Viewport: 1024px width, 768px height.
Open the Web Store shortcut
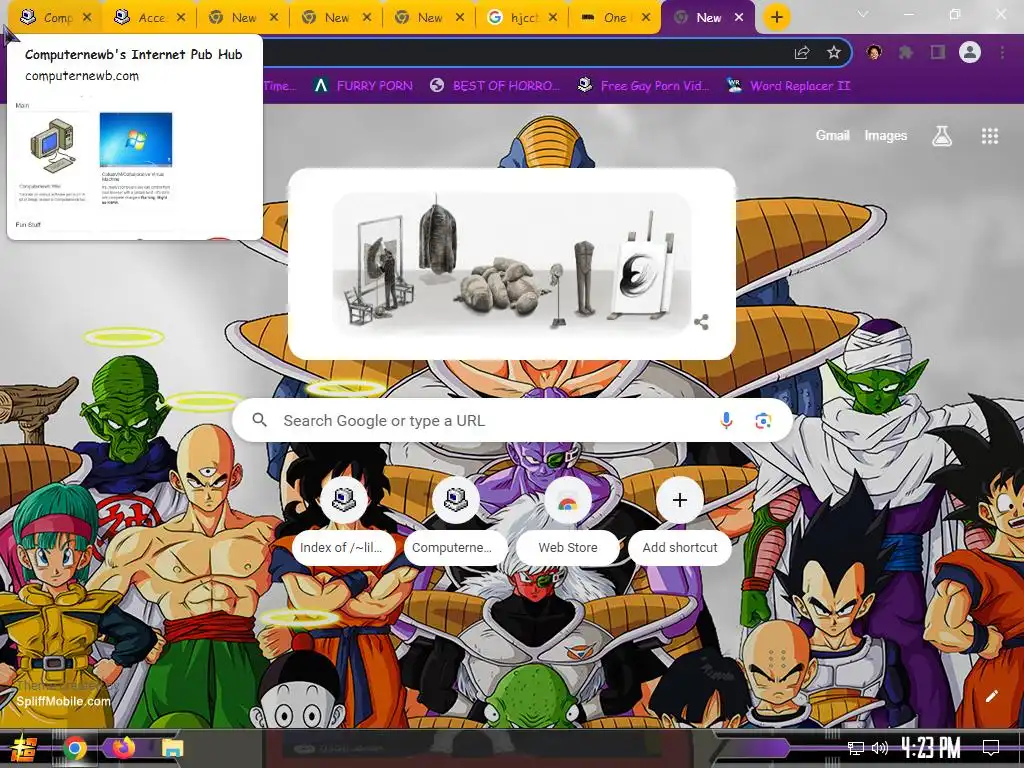(x=568, y=521)
